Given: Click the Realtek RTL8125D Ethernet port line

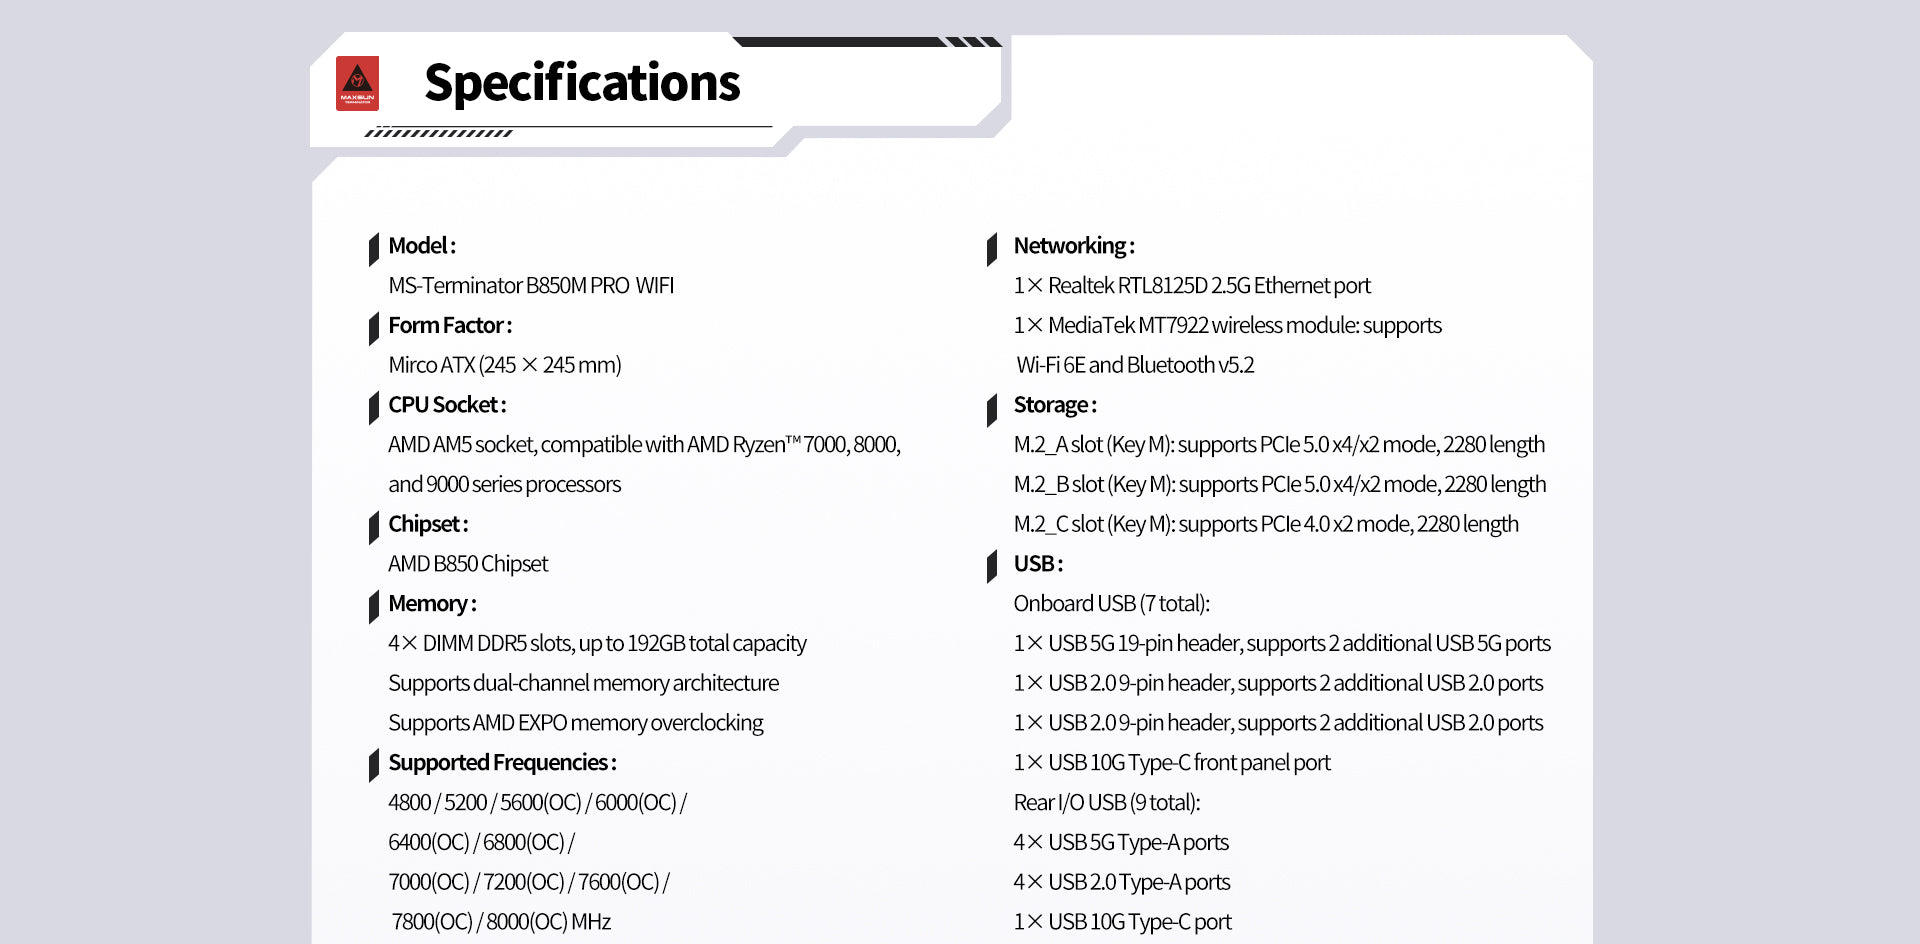Looking at the screenshot, I should tap(1191, 286).
